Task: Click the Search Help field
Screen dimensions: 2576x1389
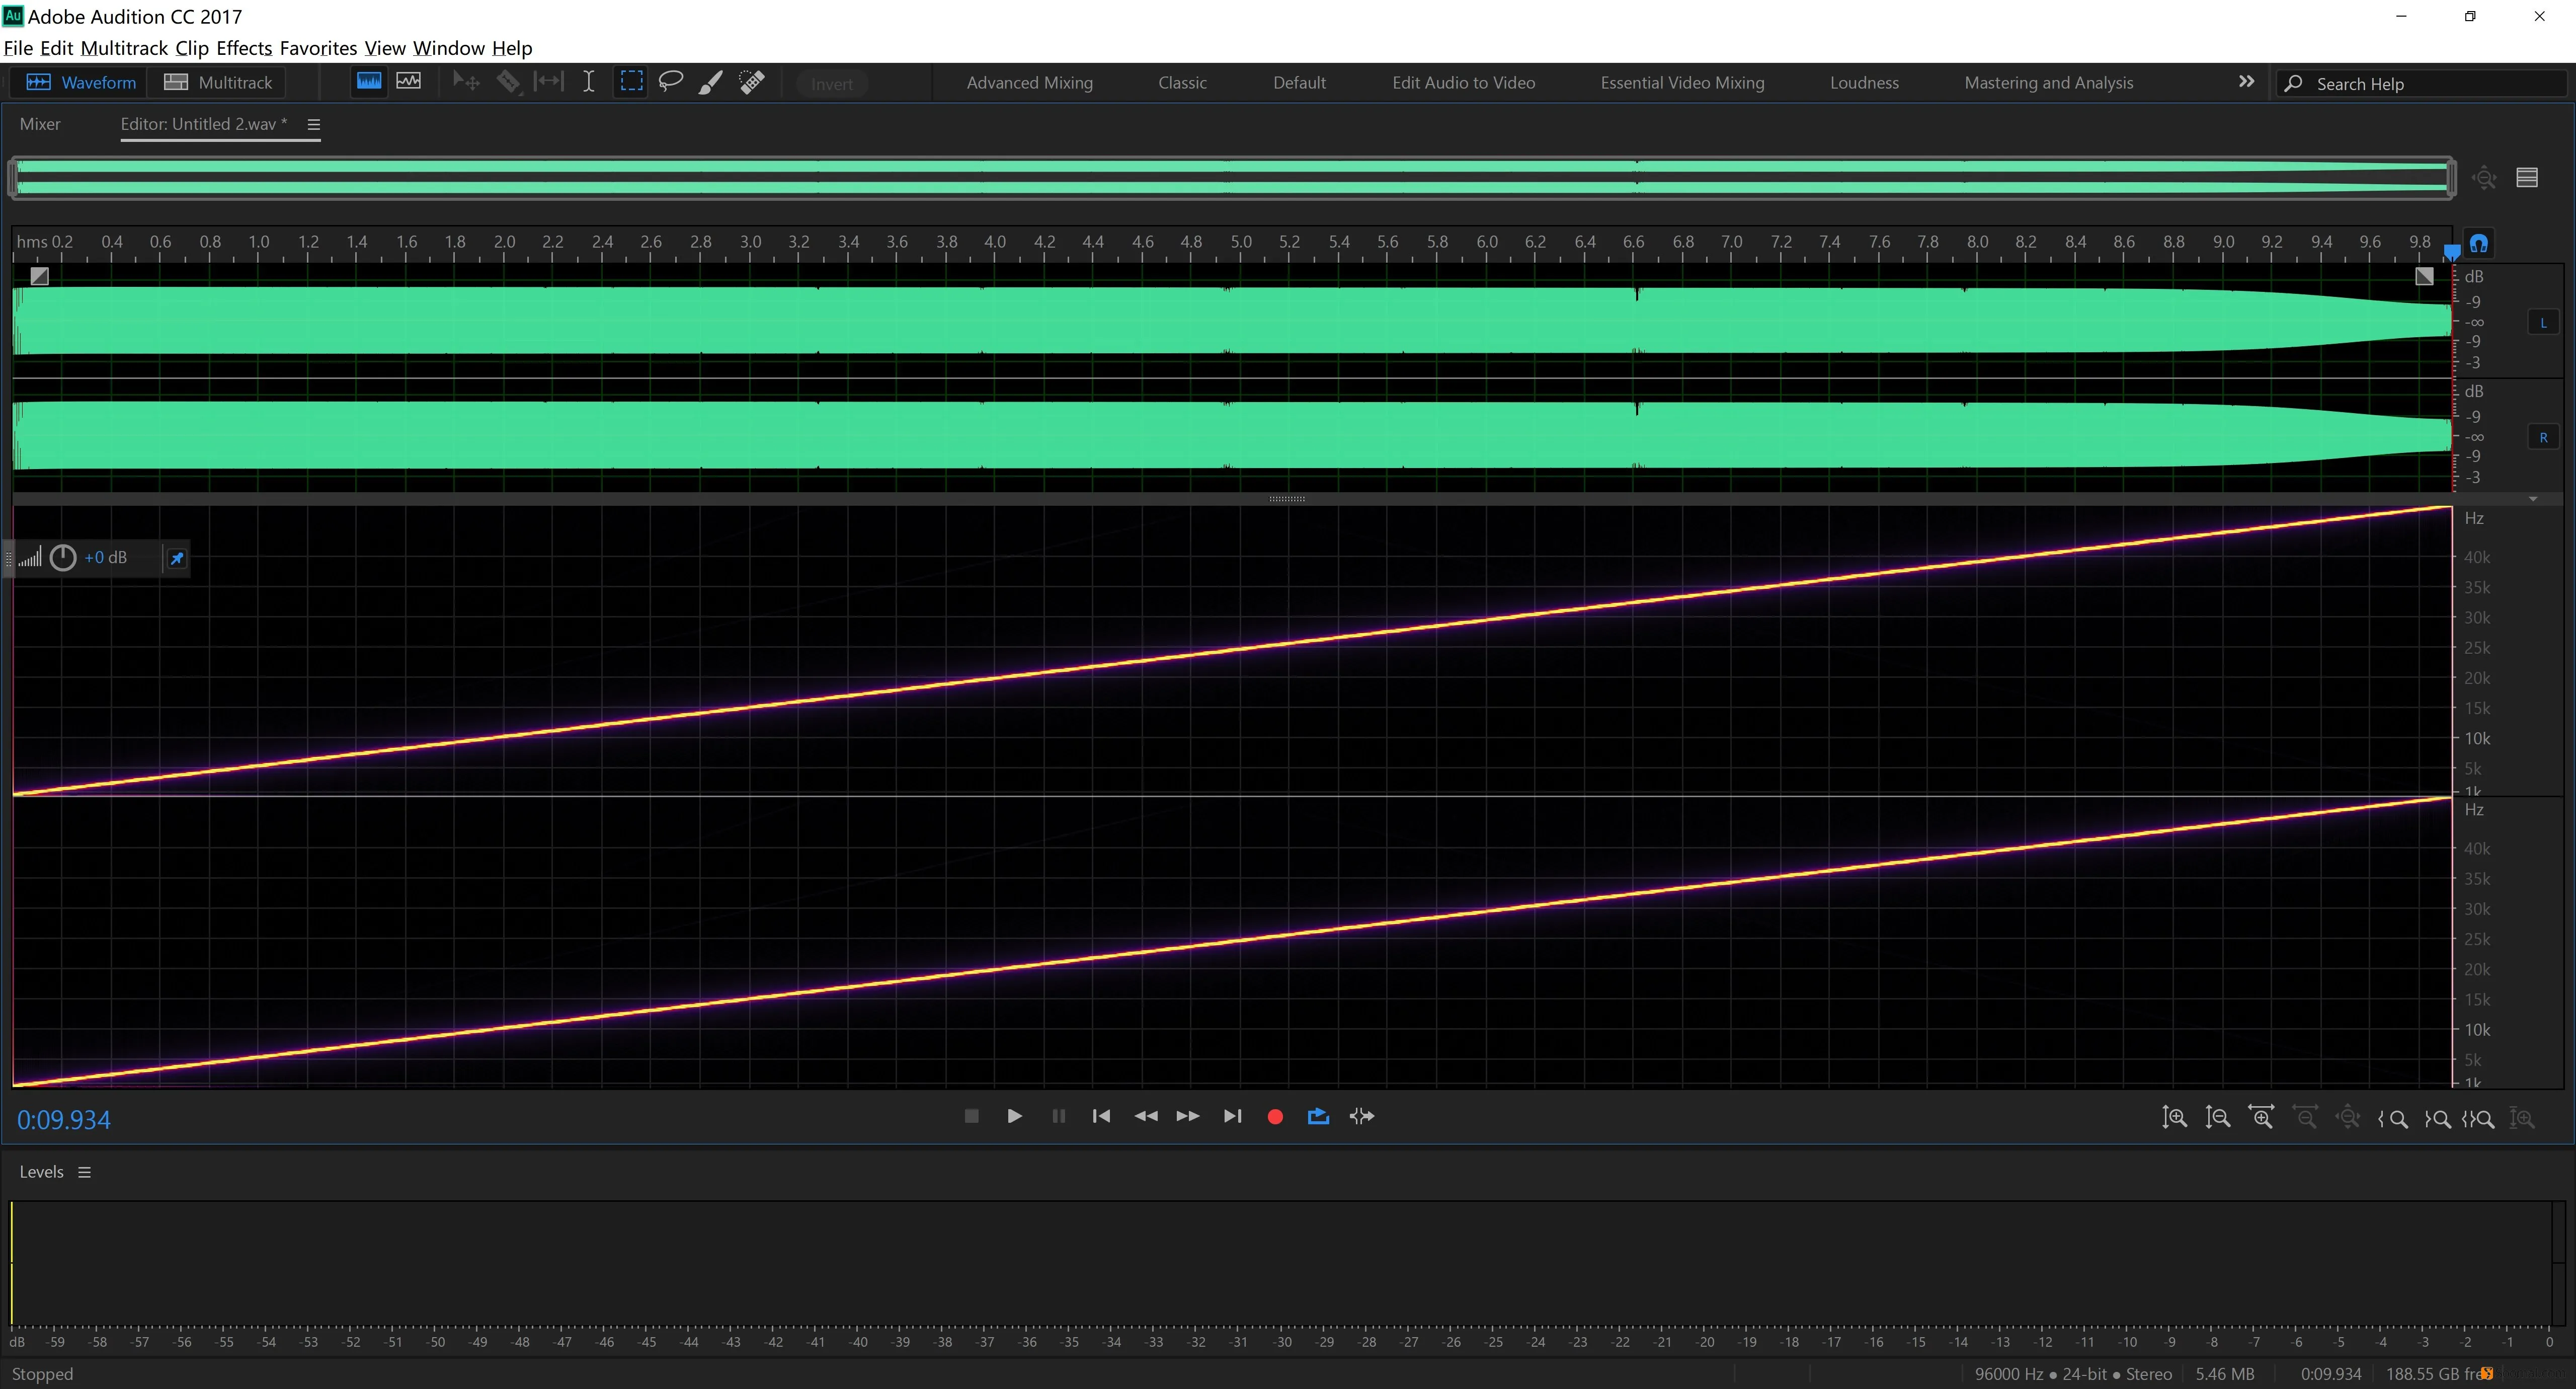Action: tap(2421, 84)
